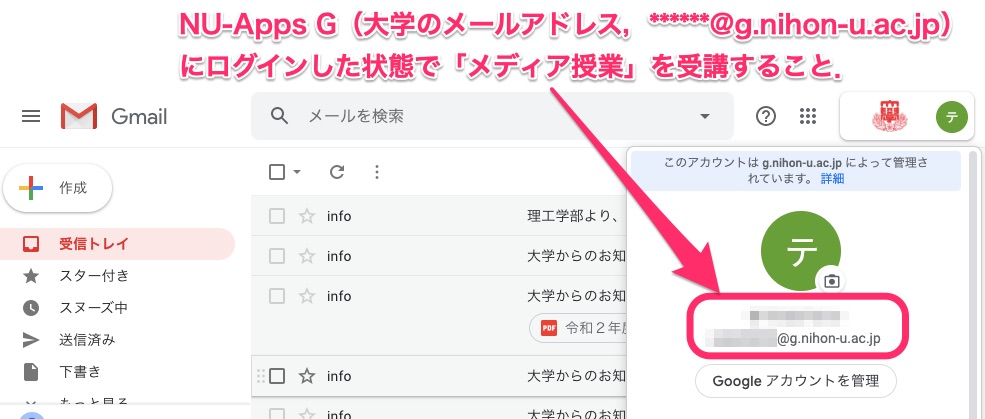Check the checkbox of the highlighted fourth info mail

276,376
